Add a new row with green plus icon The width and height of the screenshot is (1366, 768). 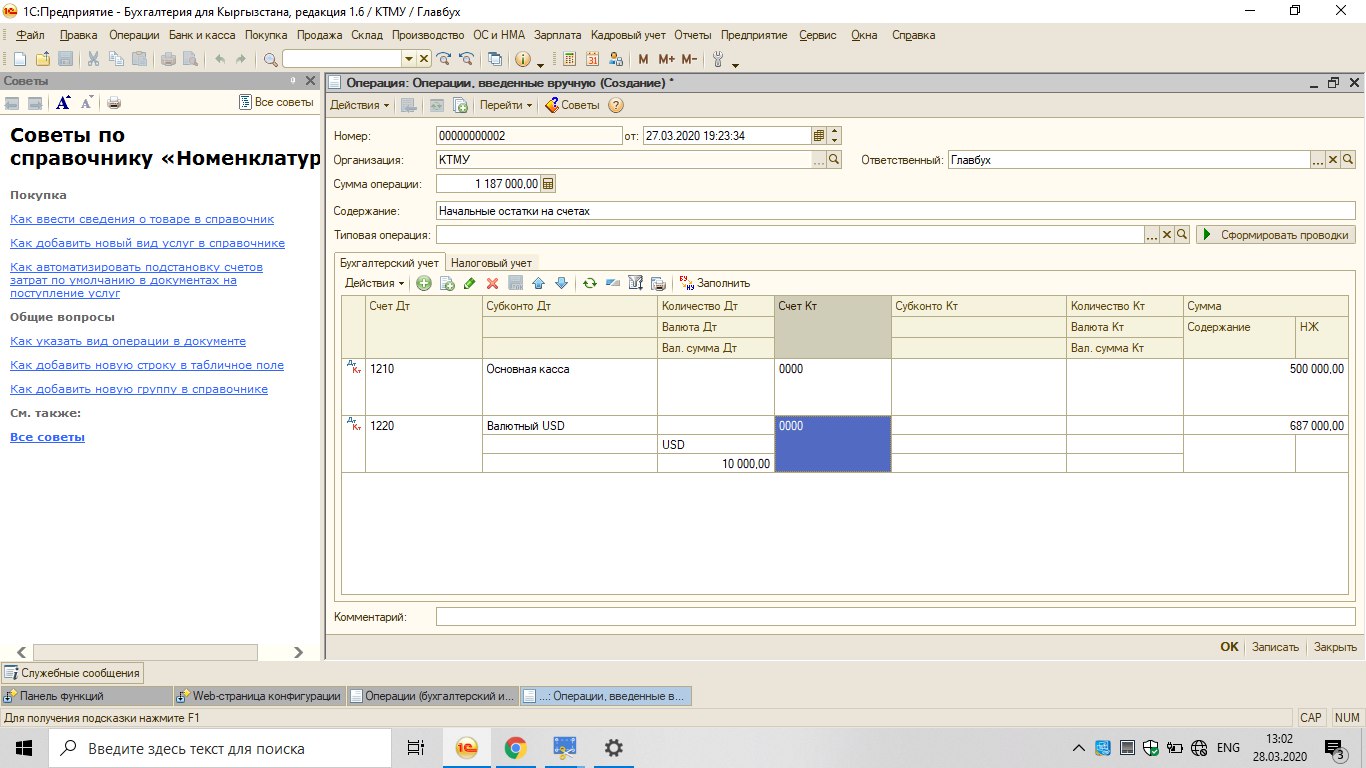(424, 283)
